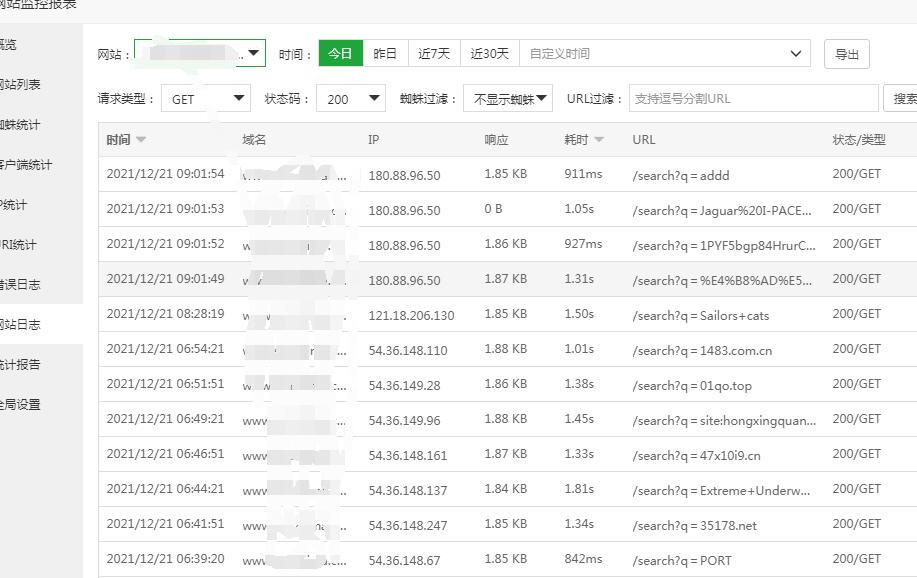Image resolution: width=917 pixels, height=578 pixels.
Task: Select the 今日 time range tab
Action: [x=340, y=53]
